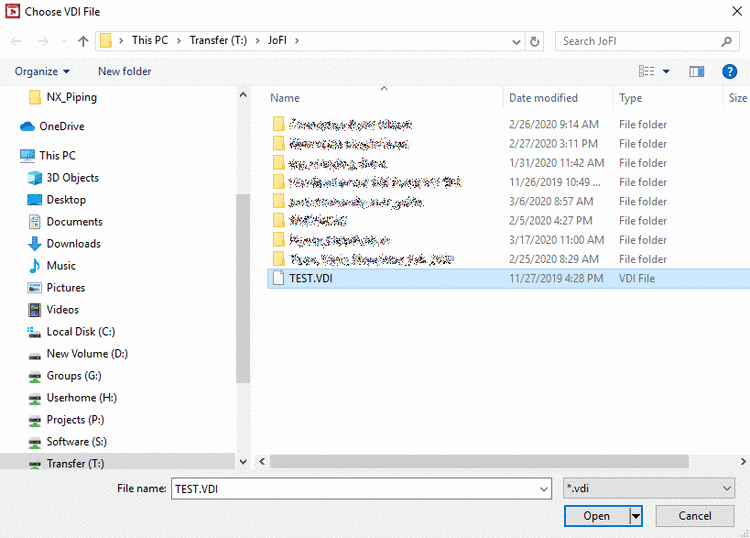Screen dimensions: 750x538
Task: Select New Volume (D:)
Action: point(77,353)
